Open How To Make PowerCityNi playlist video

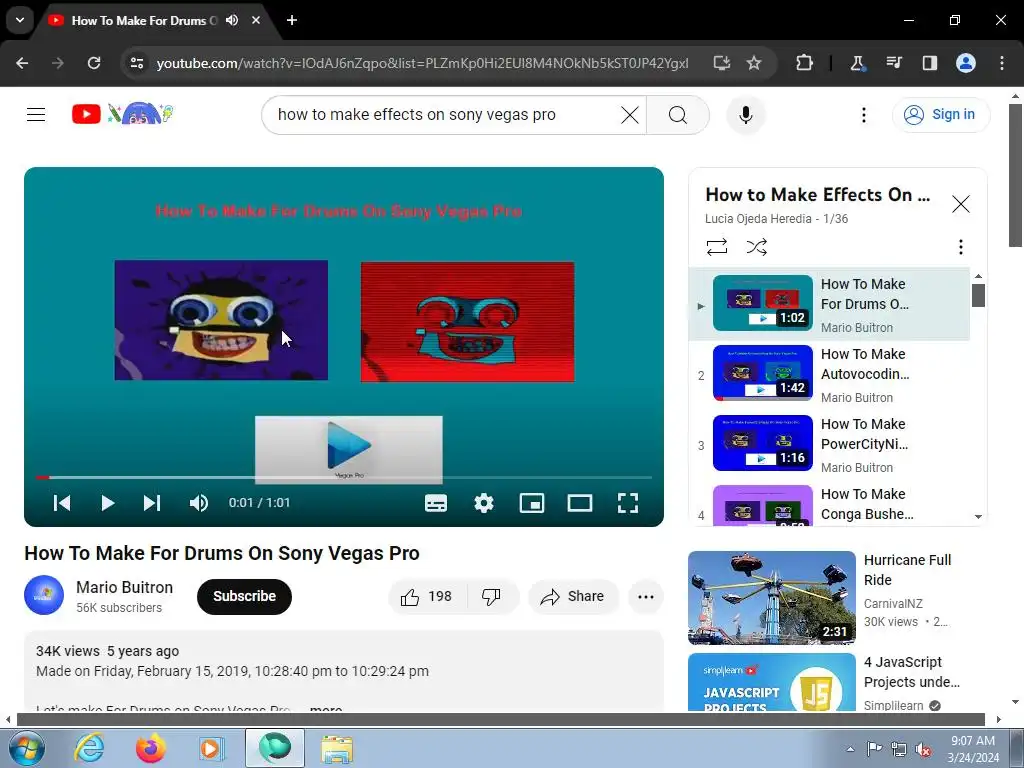pos(829,445)
